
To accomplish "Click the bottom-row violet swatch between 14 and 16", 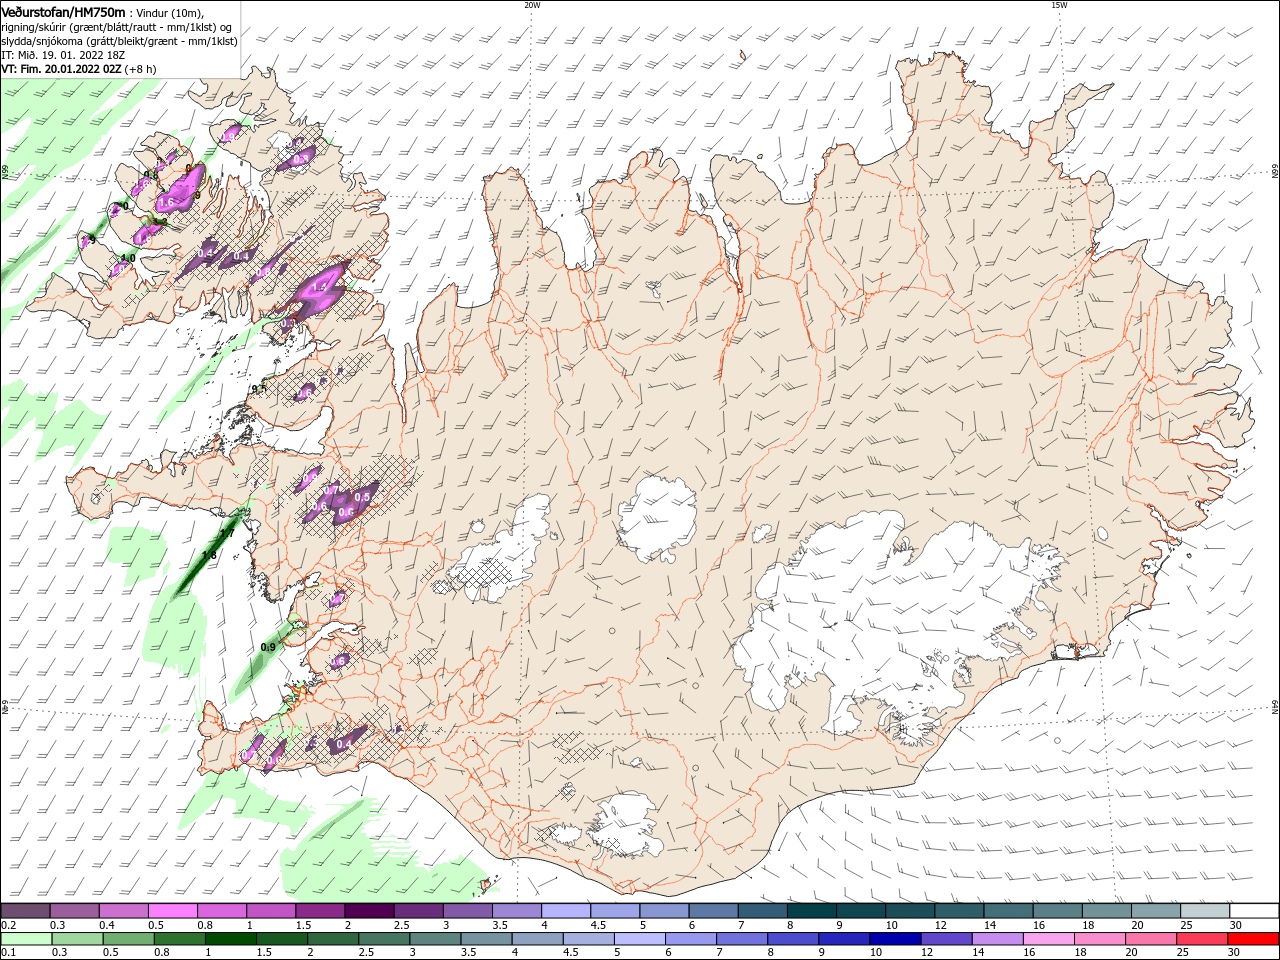I will click(x=999, y=939).
